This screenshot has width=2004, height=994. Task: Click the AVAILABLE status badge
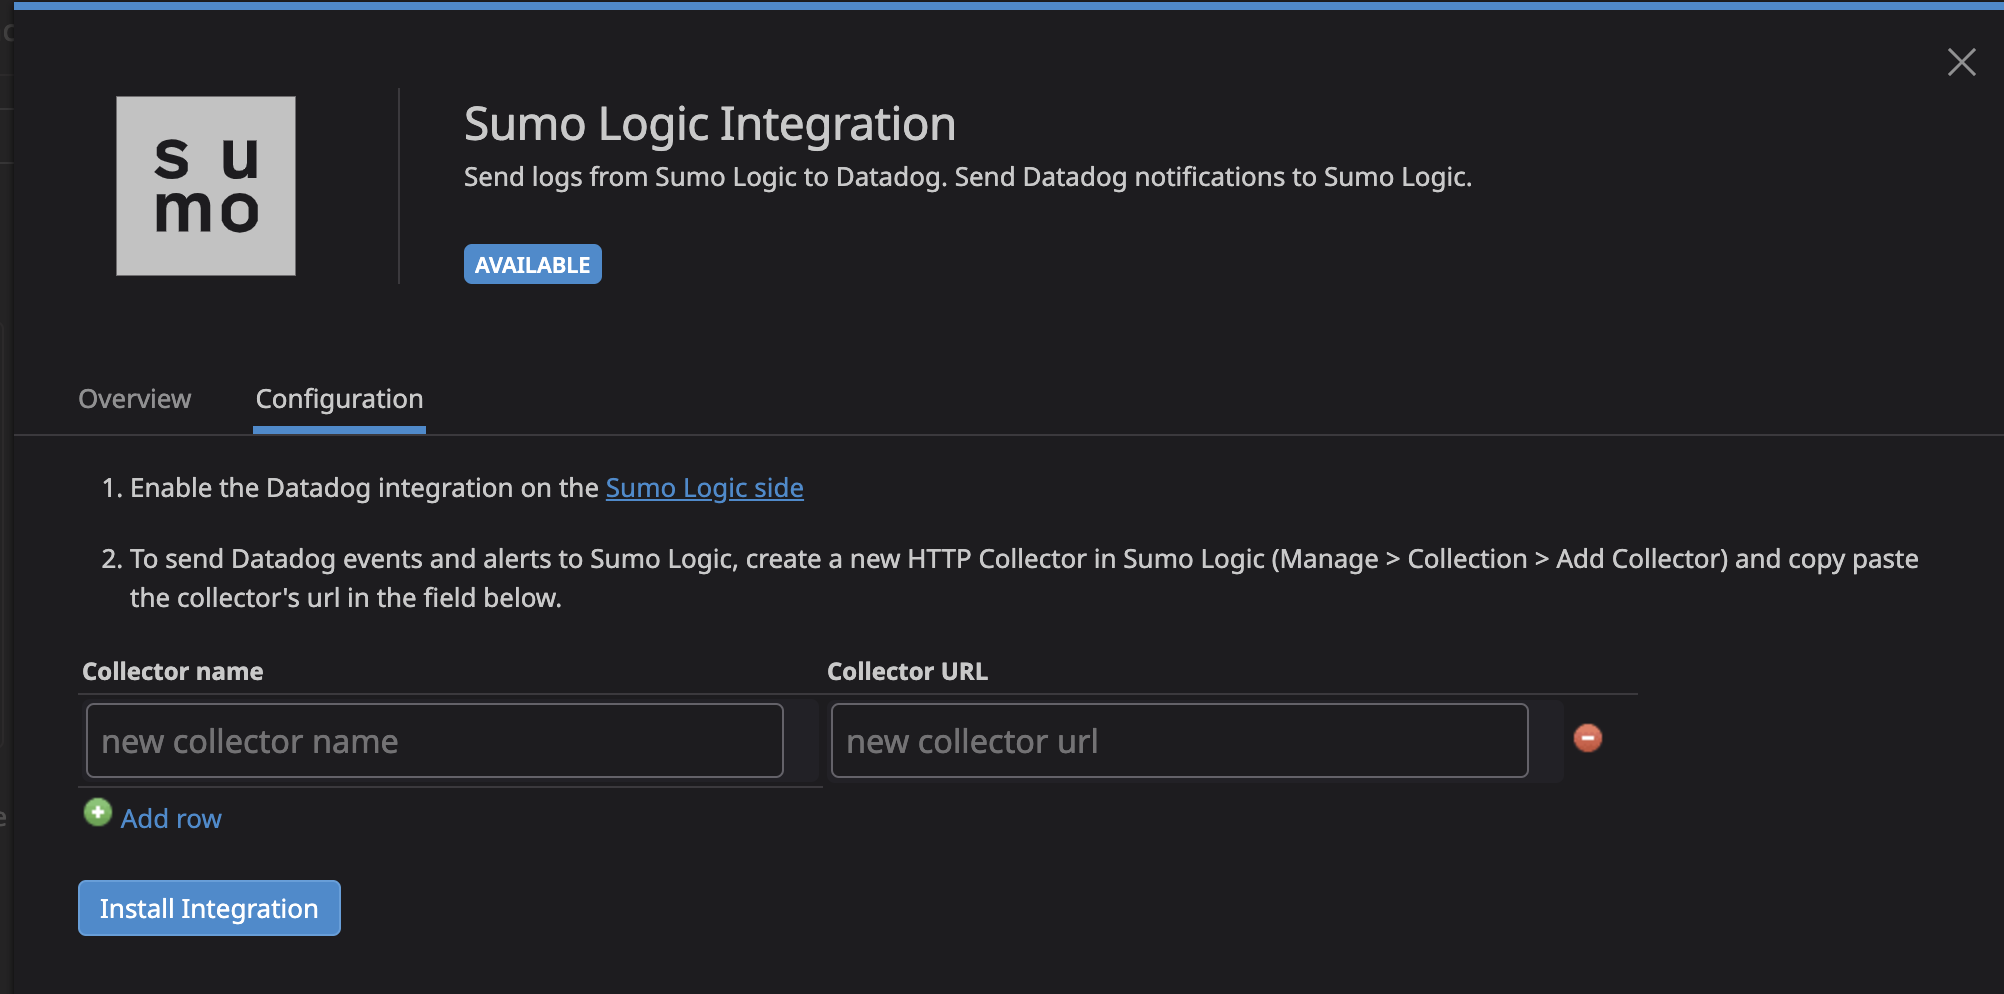[x=532, y=265]
